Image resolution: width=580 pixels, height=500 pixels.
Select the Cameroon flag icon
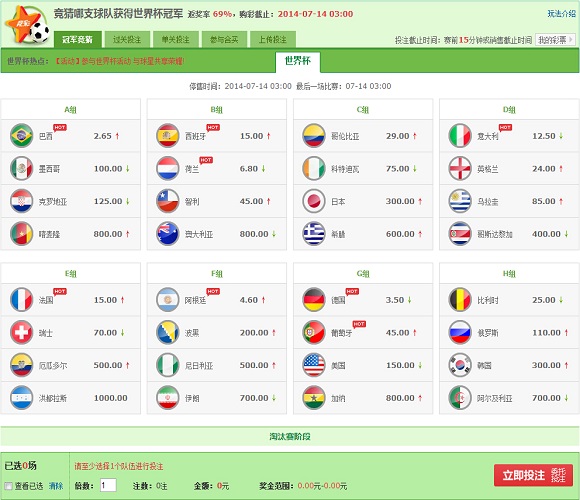tap(21, 234)
